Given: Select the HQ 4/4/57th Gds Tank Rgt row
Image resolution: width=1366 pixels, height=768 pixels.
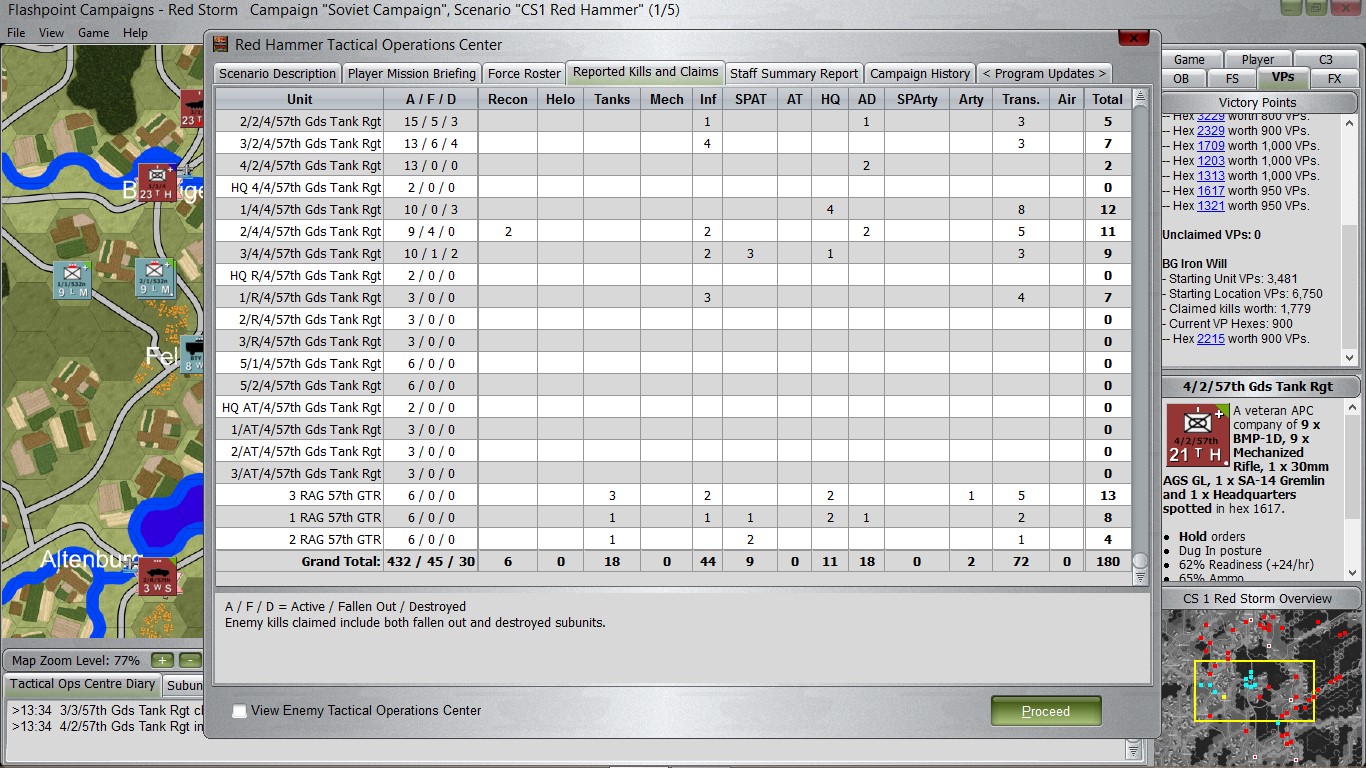Looking at the screenshot, I should 673,188.
